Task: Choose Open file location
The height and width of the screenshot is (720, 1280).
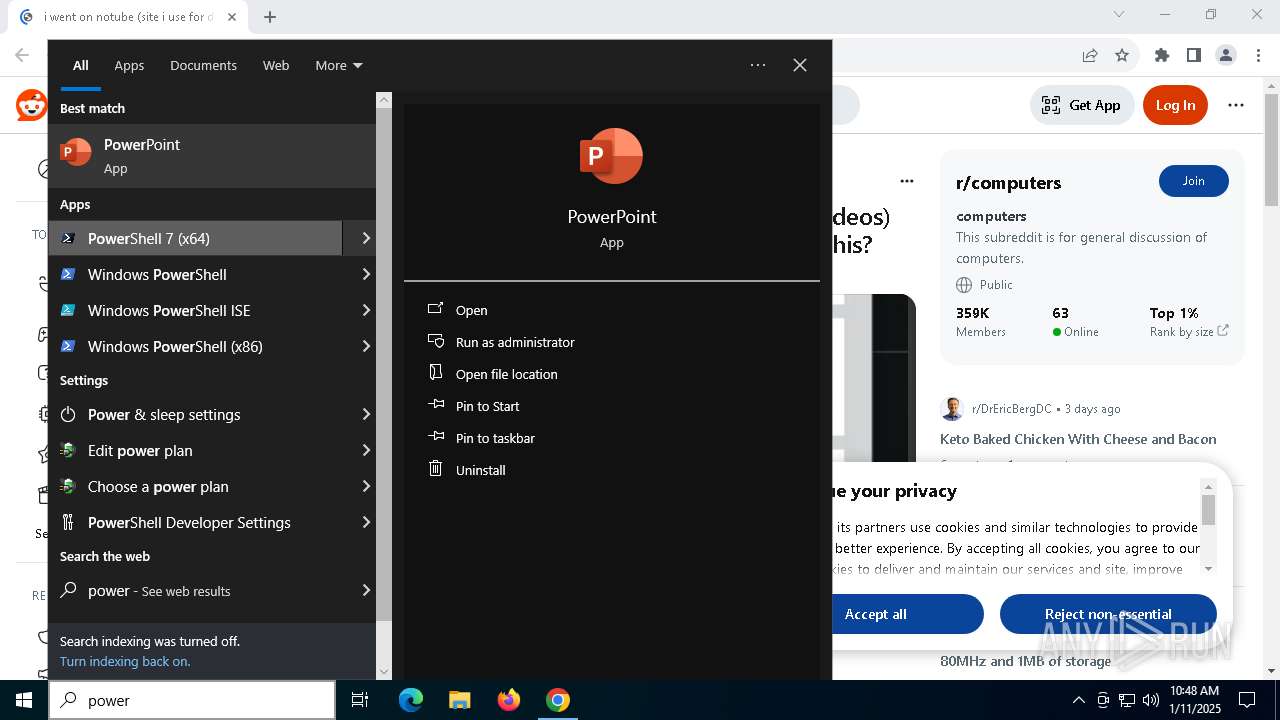Action: [x=506, y=374]
